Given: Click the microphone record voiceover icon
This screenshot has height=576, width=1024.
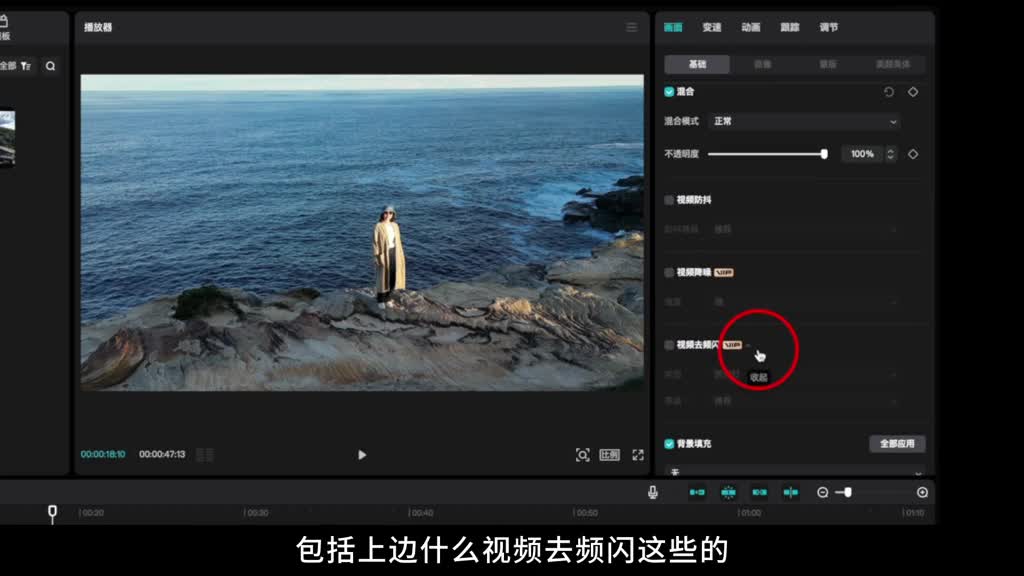Looking at the screenshot, I should tap(653, 492).
